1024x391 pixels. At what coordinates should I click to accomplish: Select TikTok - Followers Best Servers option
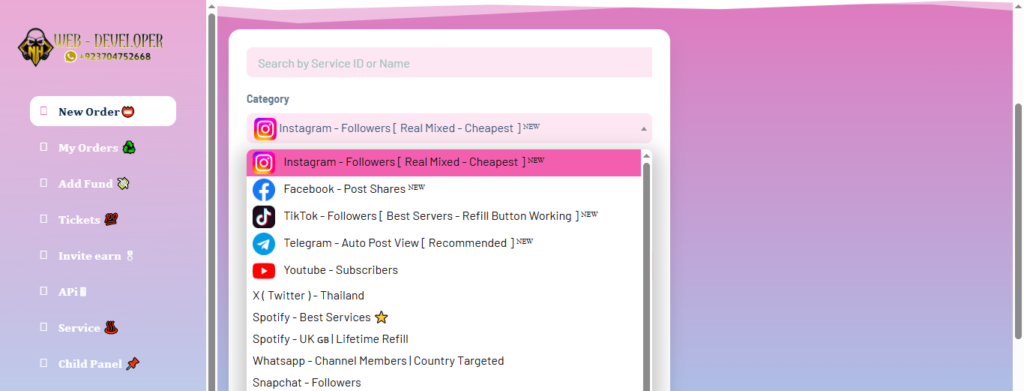click(444, 216)
